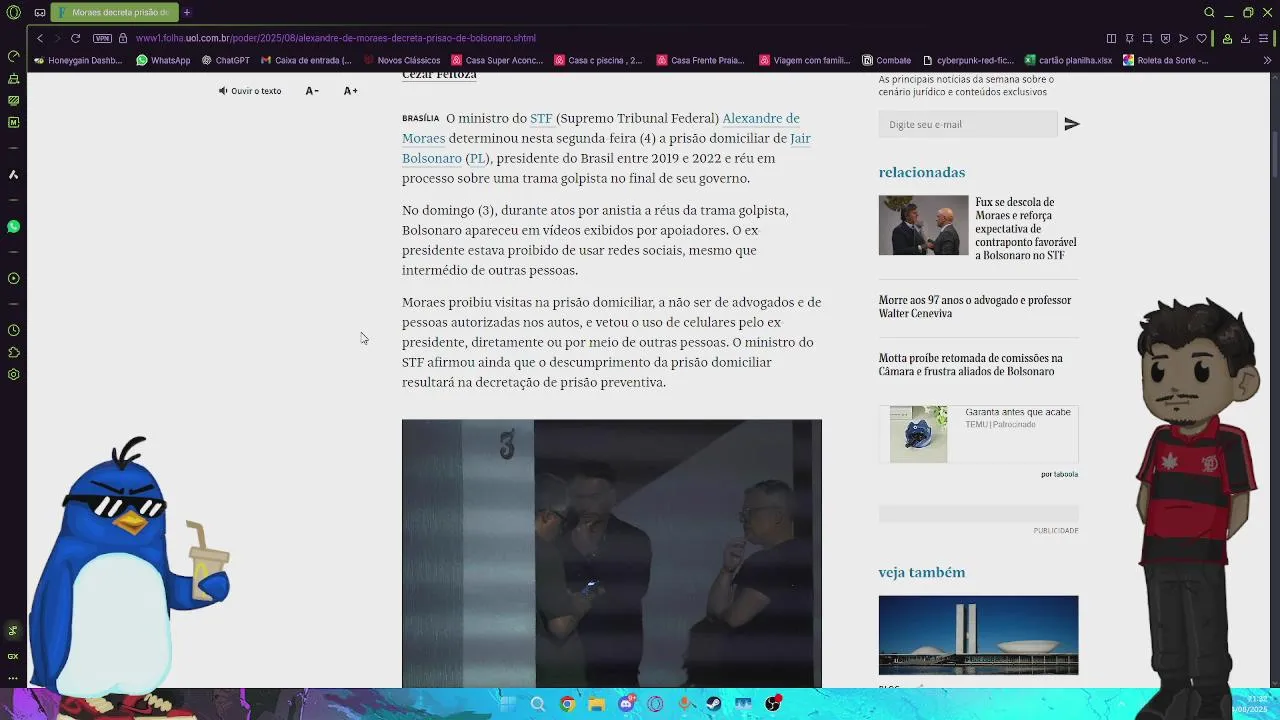Click the Digite seu e-mail field
Viewport: 1280px width, 720px height.
point(967,124)
